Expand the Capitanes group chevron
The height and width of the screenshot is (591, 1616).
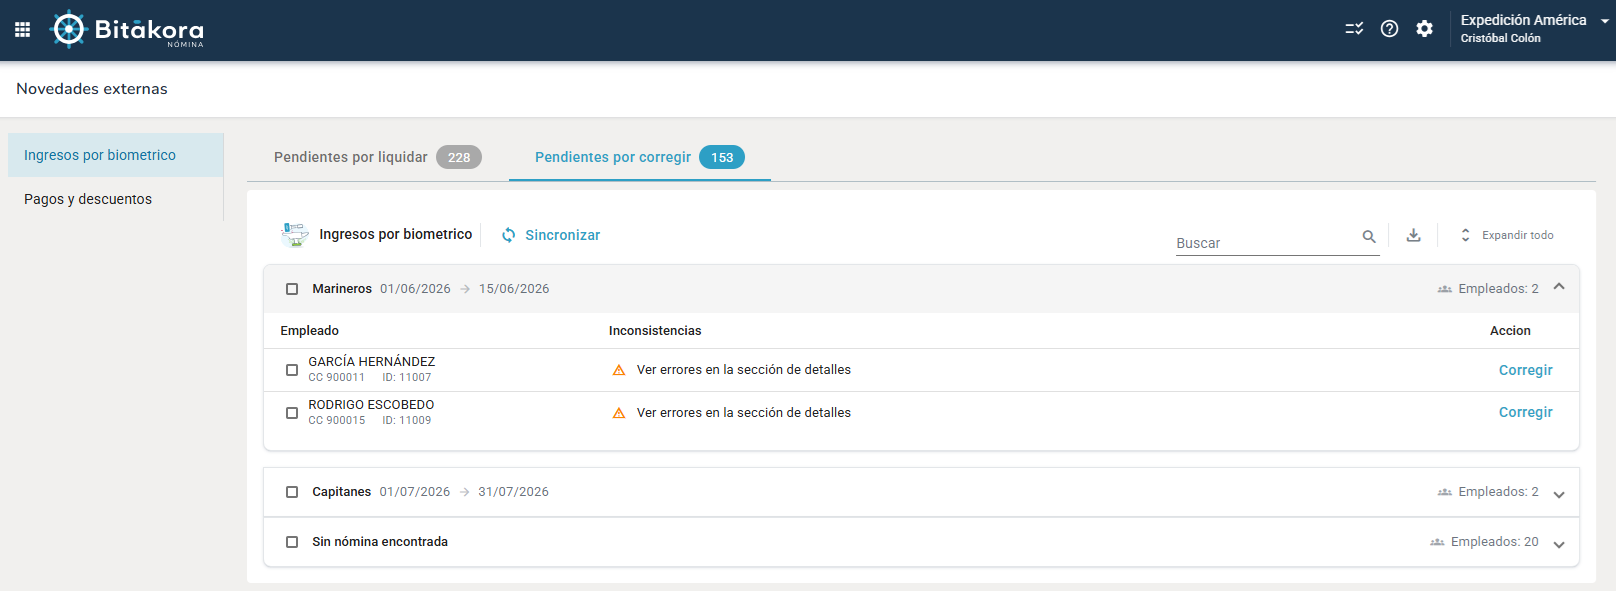tap(1559, 494)
